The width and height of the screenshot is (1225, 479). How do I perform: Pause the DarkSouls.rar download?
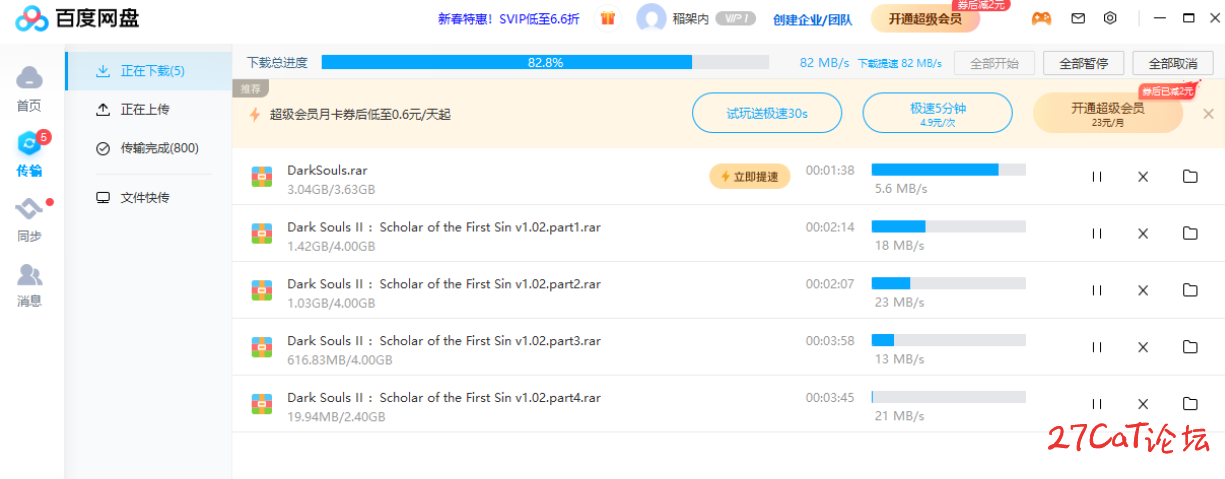[x=1097, y=177]
